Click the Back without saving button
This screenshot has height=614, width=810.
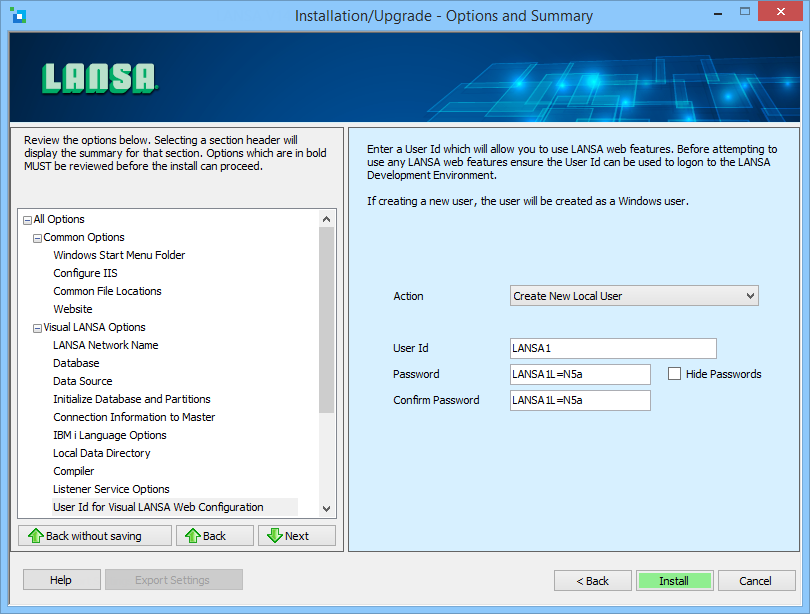pyautogui.click(x=95, y=536)
